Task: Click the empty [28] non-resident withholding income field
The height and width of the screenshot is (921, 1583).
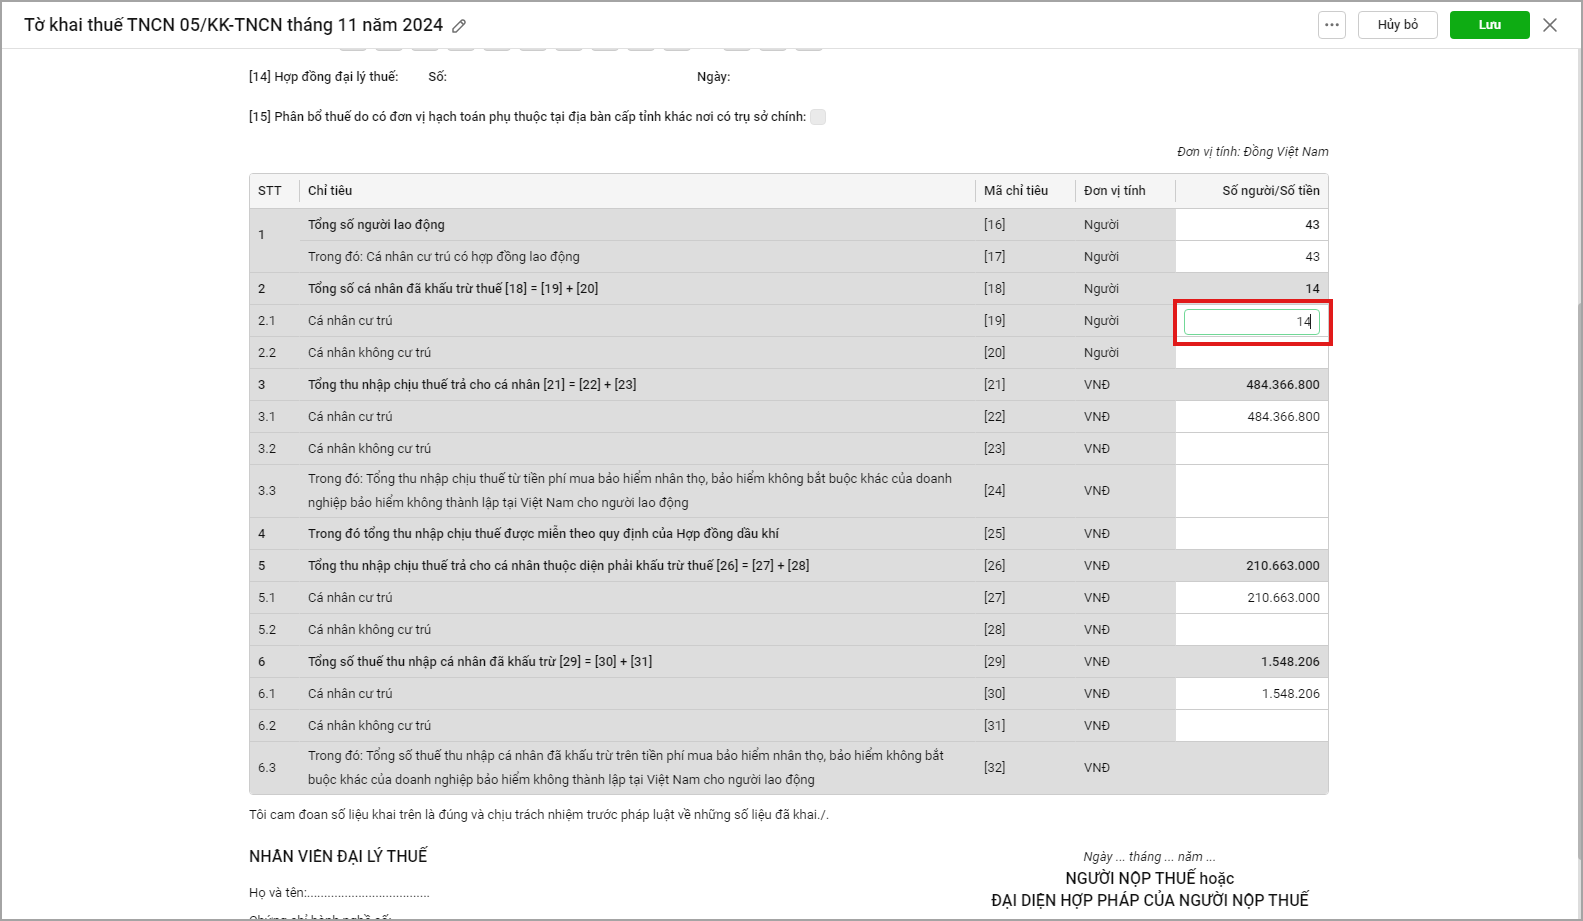Action: [1251, 630]
